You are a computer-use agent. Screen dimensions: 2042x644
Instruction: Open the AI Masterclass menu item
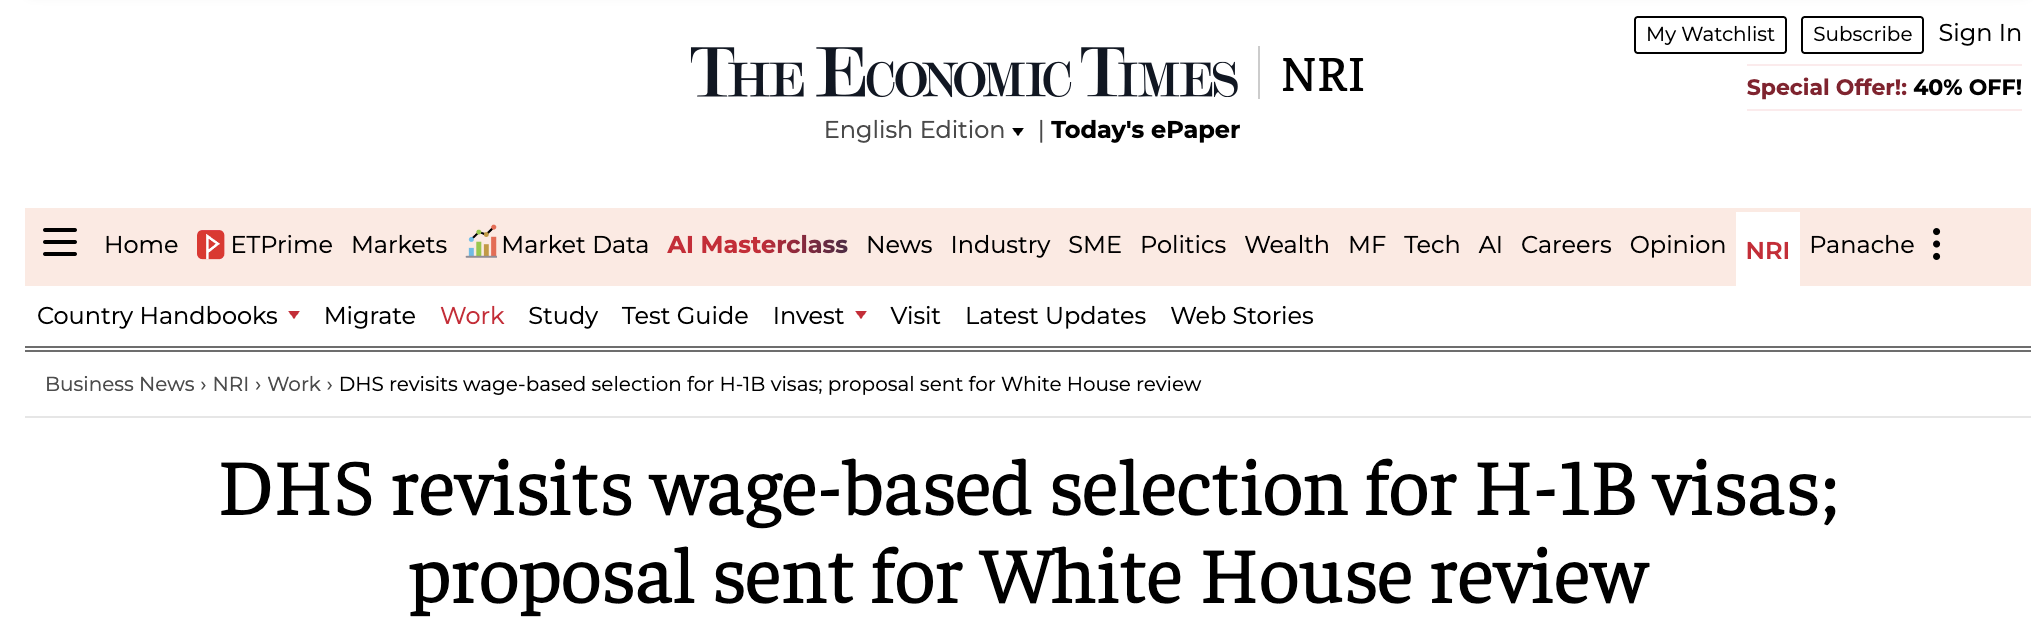coord(757,245)
